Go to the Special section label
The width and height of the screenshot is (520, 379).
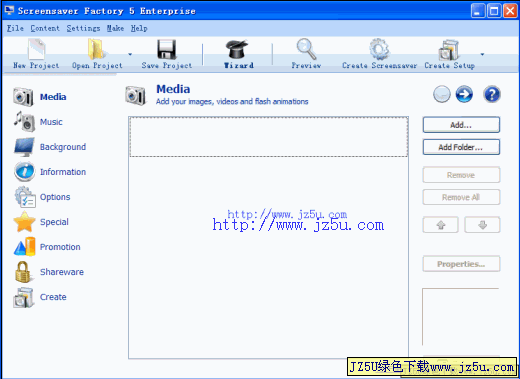click(54, 222)
